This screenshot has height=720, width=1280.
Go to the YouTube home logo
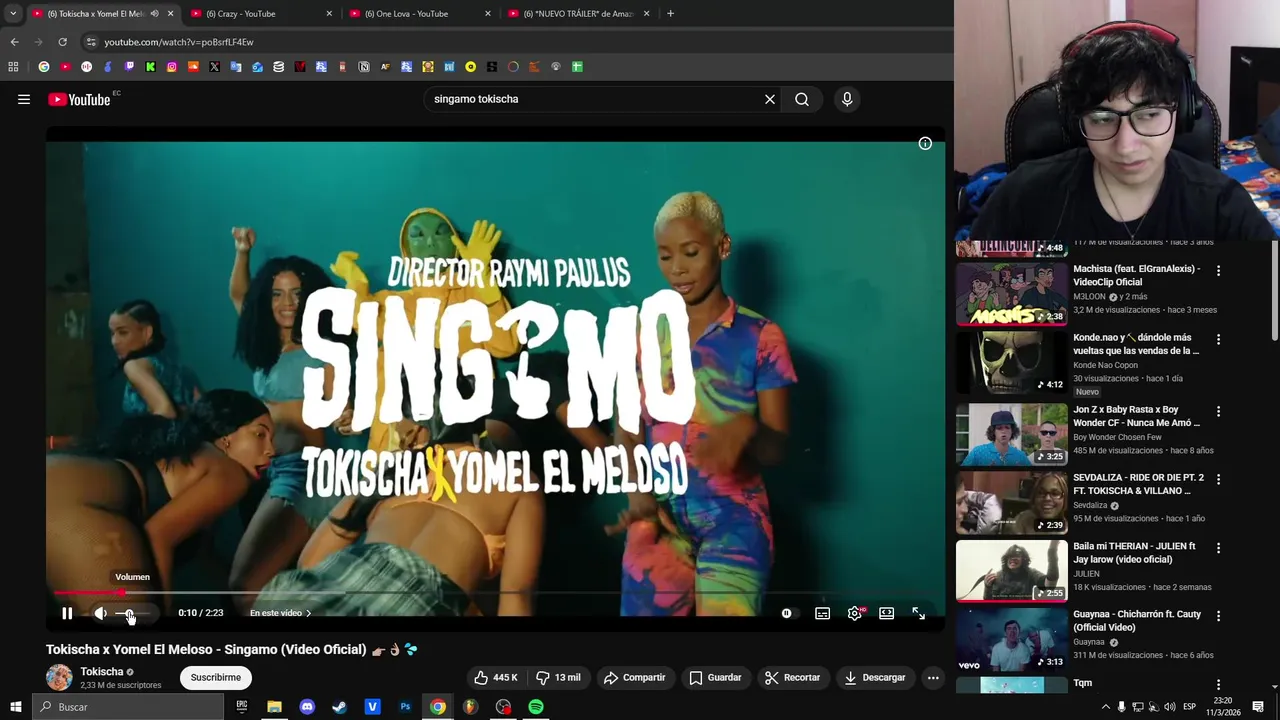(x=79, y=99)
